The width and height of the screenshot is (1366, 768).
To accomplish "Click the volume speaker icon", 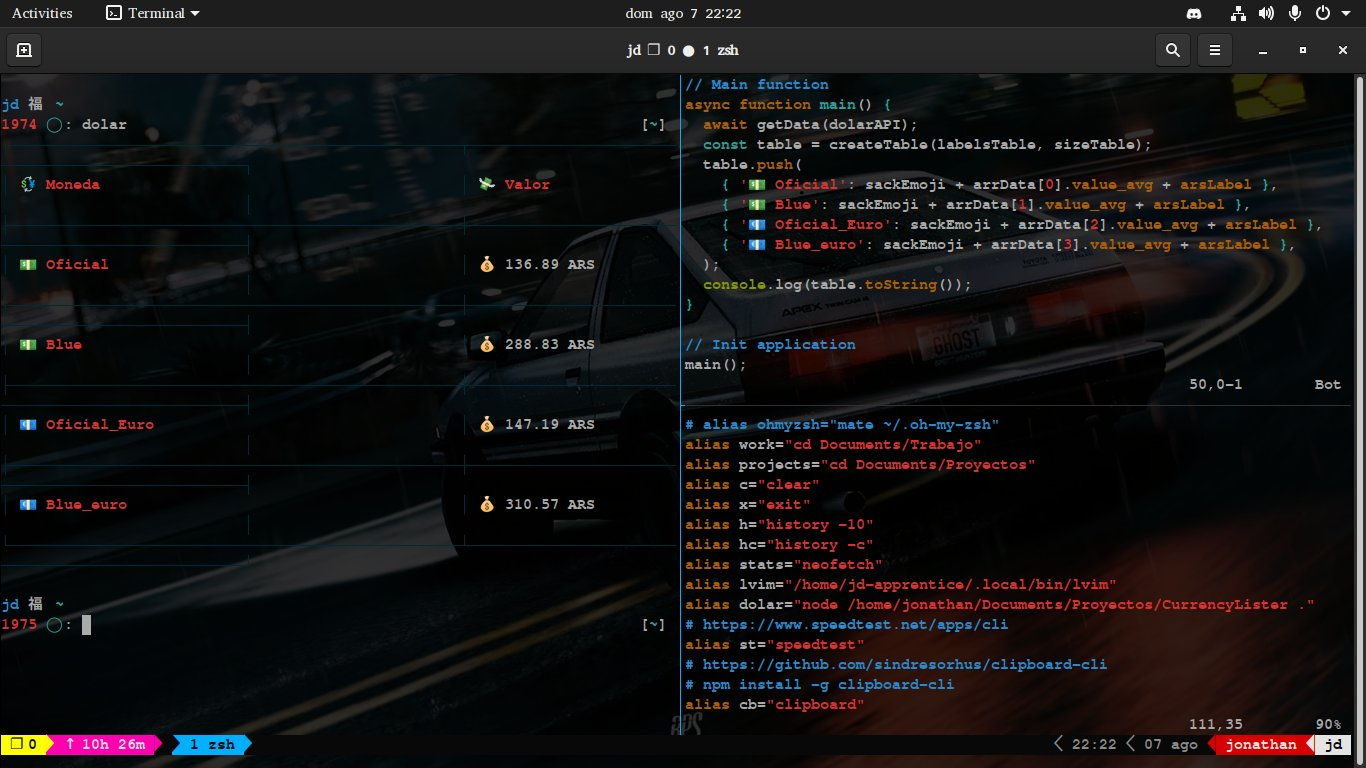I will click(1266, 13).
